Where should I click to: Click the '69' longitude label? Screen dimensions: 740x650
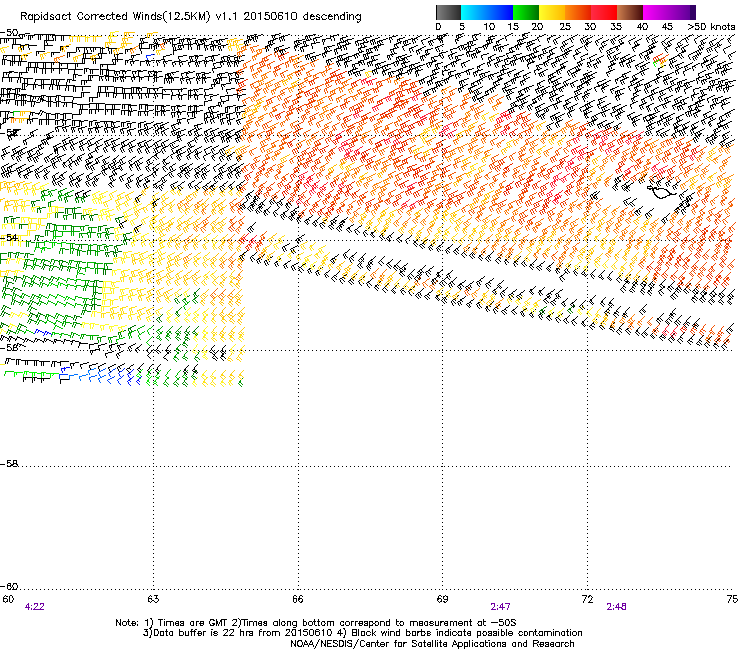point(442,599)
